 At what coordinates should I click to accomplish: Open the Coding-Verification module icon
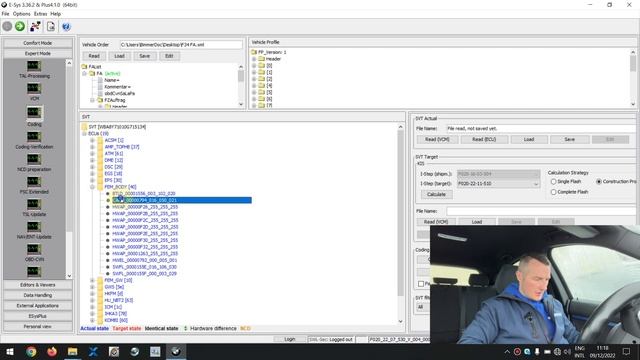pos(34,136)
